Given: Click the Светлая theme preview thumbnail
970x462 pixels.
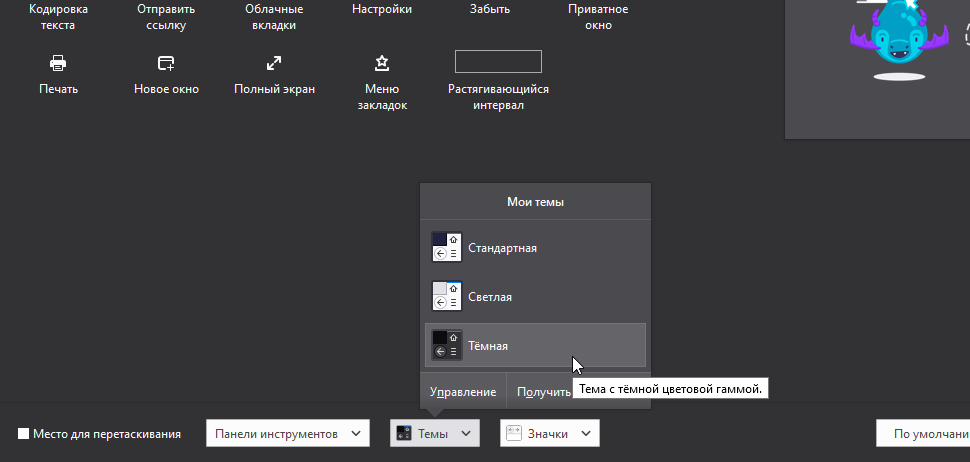Looking at the screenshot, I should pos(447,296).
